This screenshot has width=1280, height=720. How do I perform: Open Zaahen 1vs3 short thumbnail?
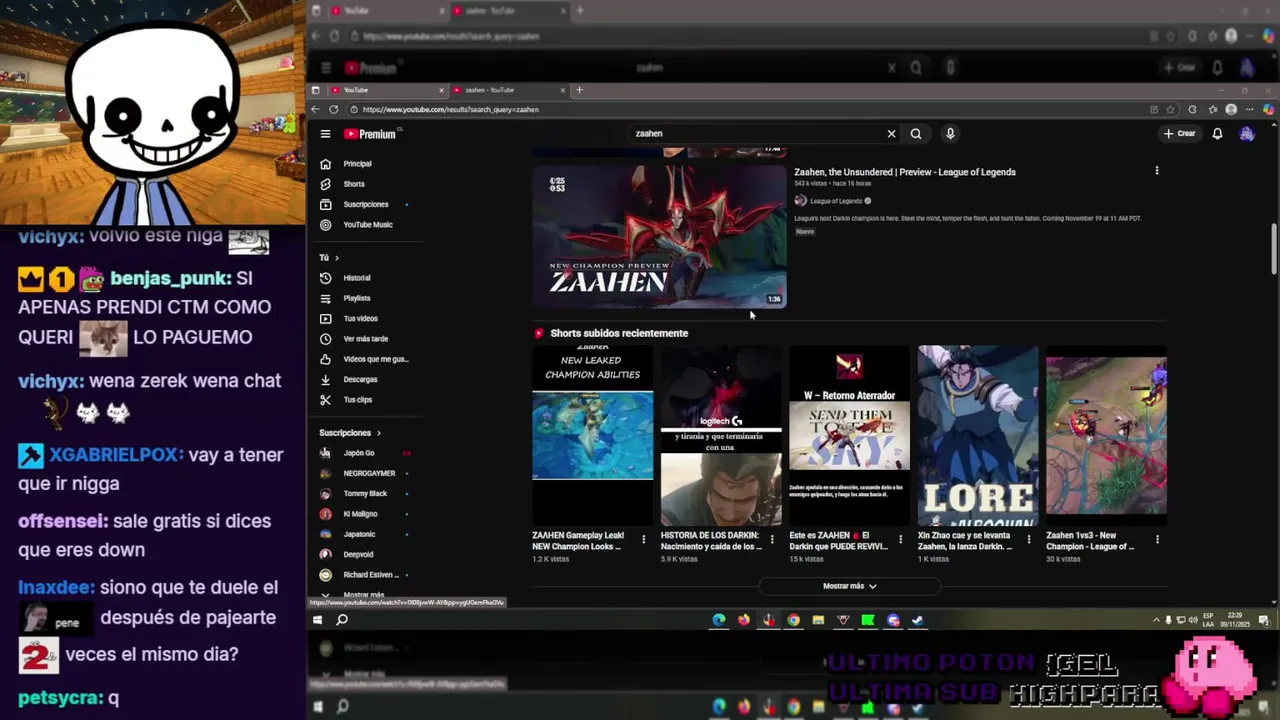pos(1106,435)
